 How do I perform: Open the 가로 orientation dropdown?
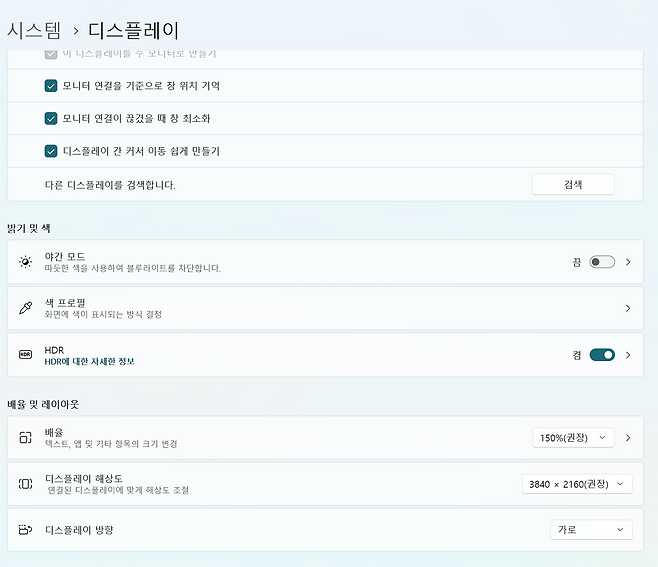[x=591, y=530]
